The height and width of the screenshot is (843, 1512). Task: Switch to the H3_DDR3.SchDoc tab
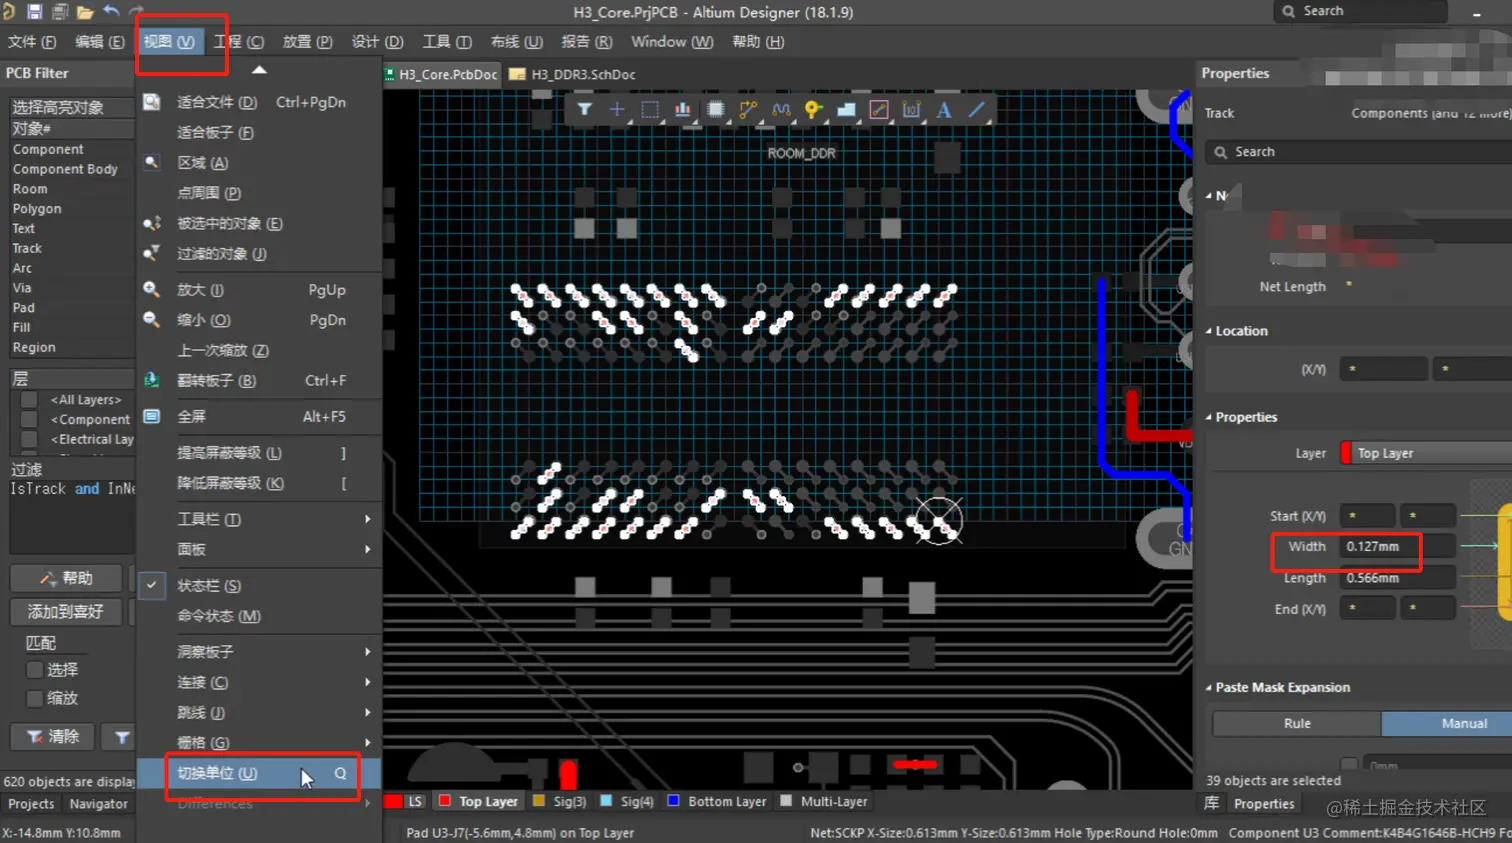[x=573, y=75]
